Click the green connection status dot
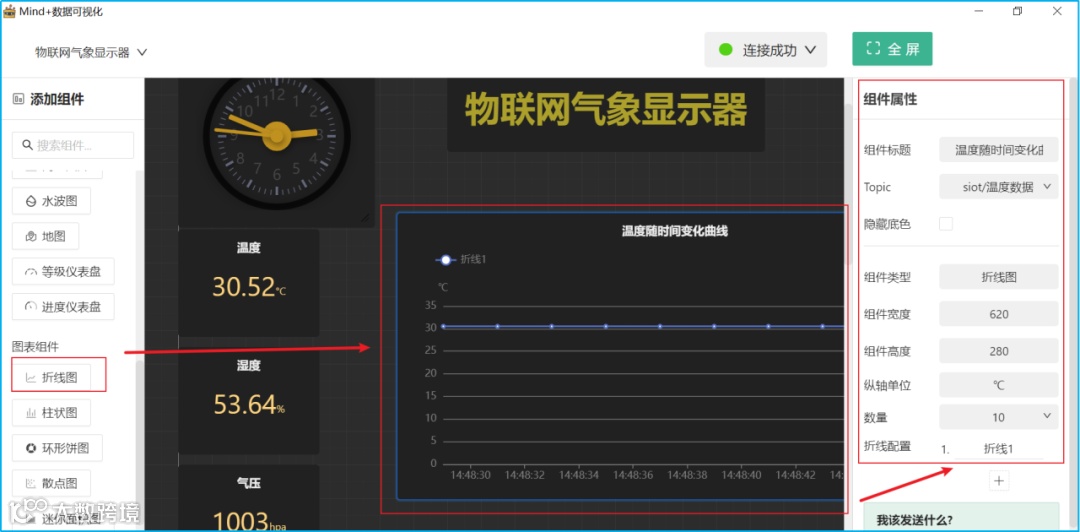This screenshot has height=532, width=1080. tap(725, 50)
